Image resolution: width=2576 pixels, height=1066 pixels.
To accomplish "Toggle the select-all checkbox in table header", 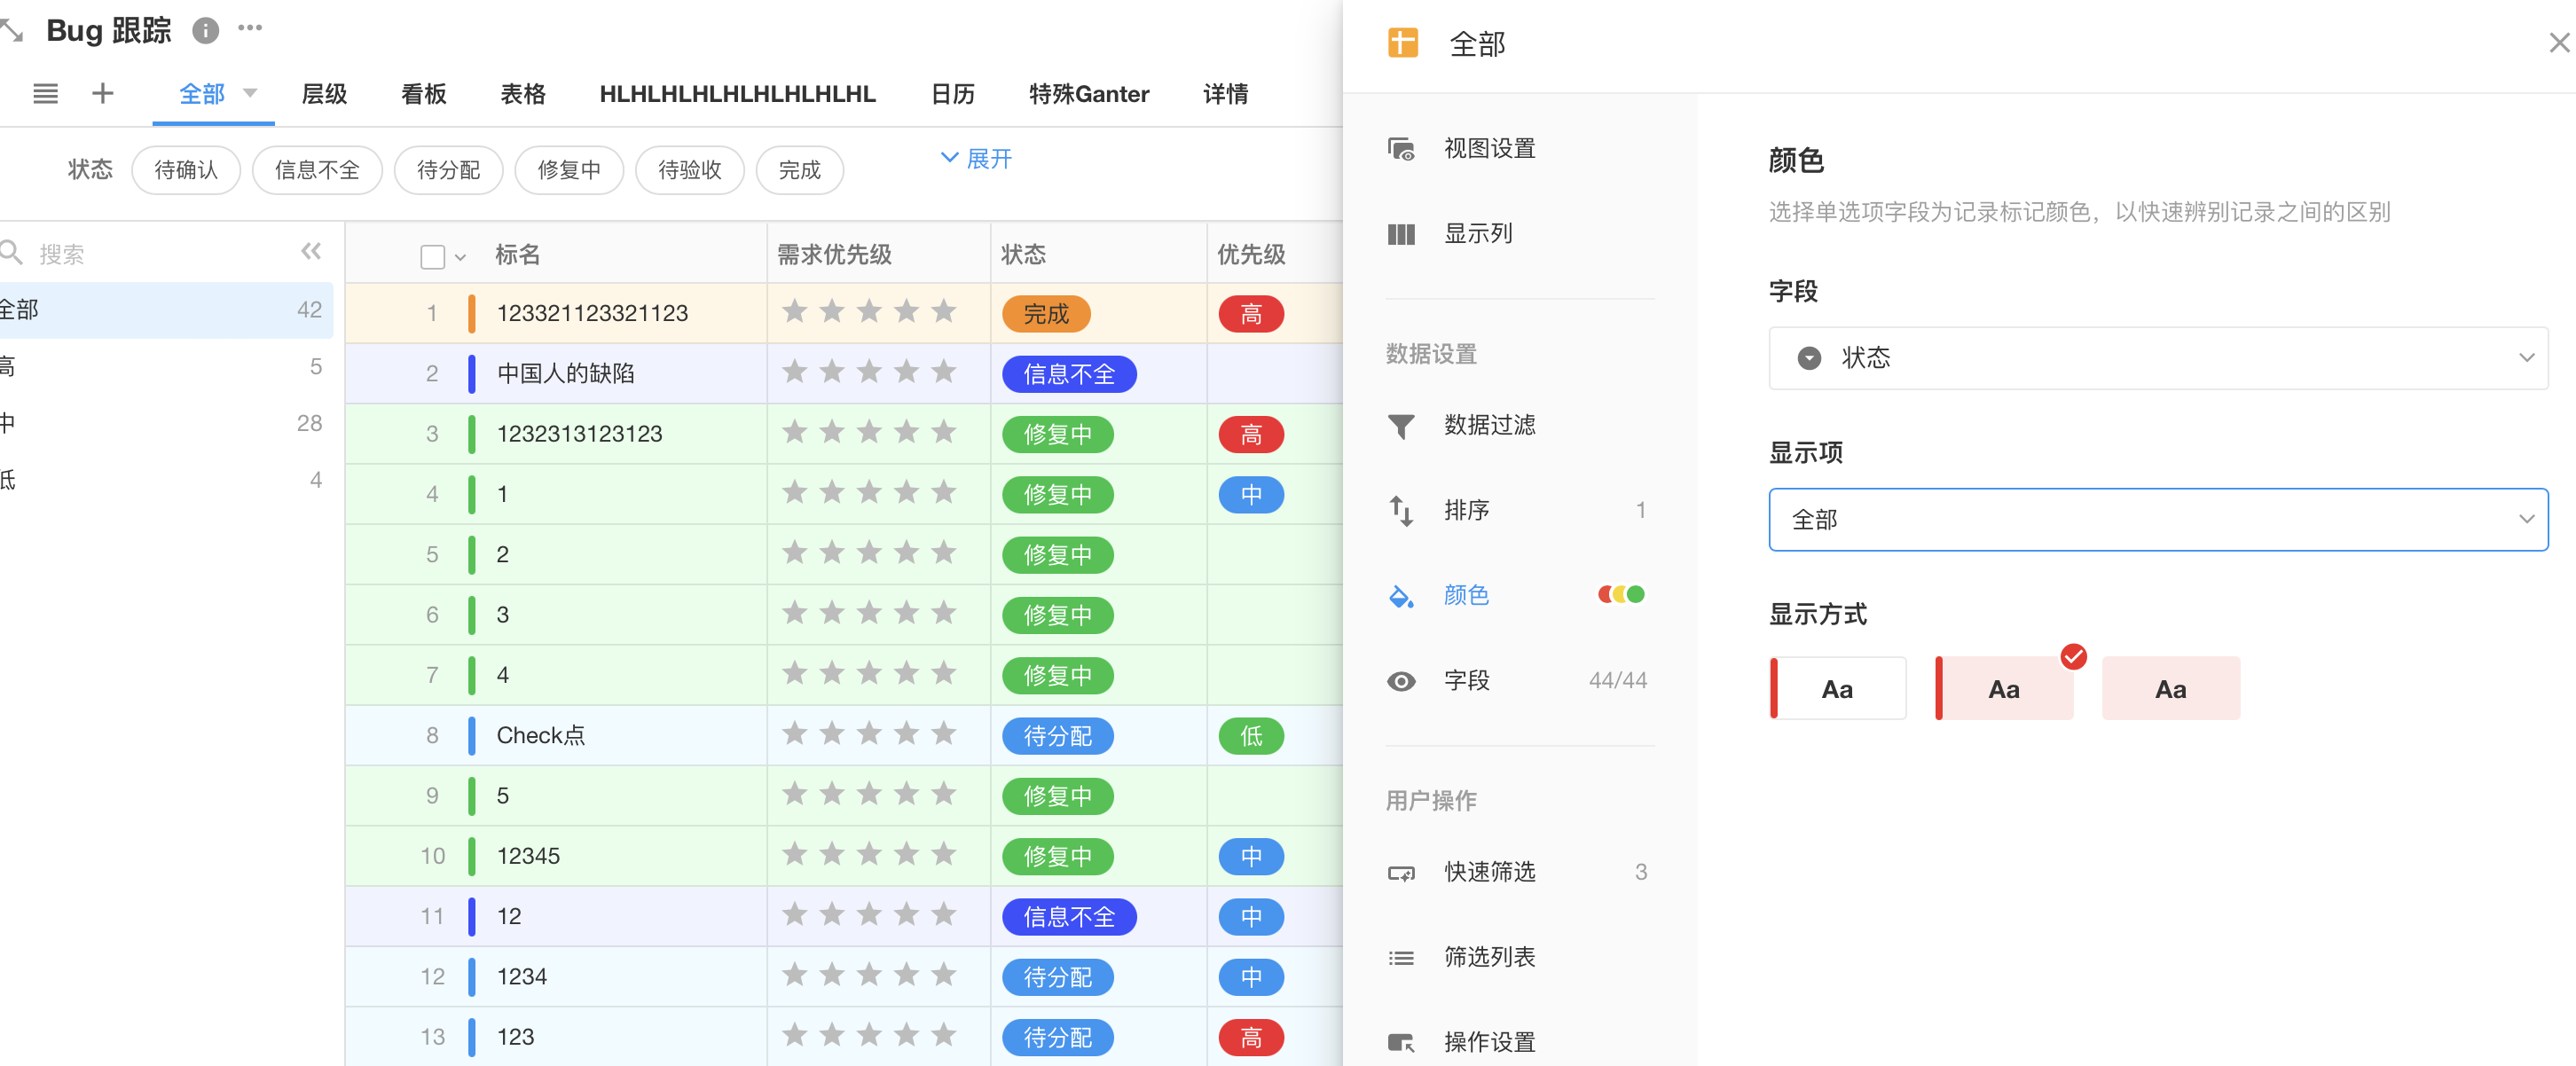I will (432, 257).
